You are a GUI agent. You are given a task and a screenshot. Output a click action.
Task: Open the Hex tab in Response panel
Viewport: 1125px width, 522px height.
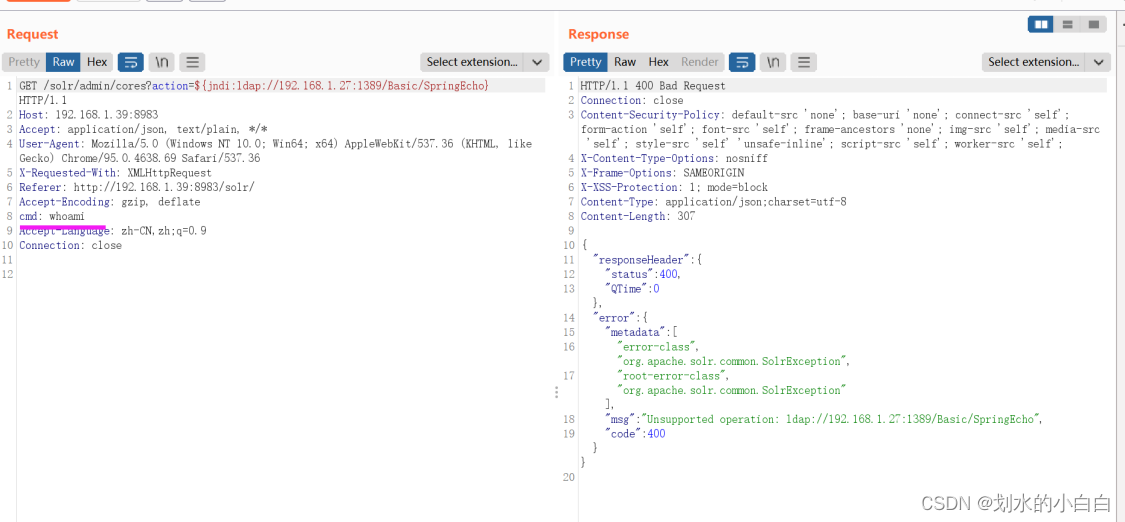pyautogui.click(x=659, y=62)
